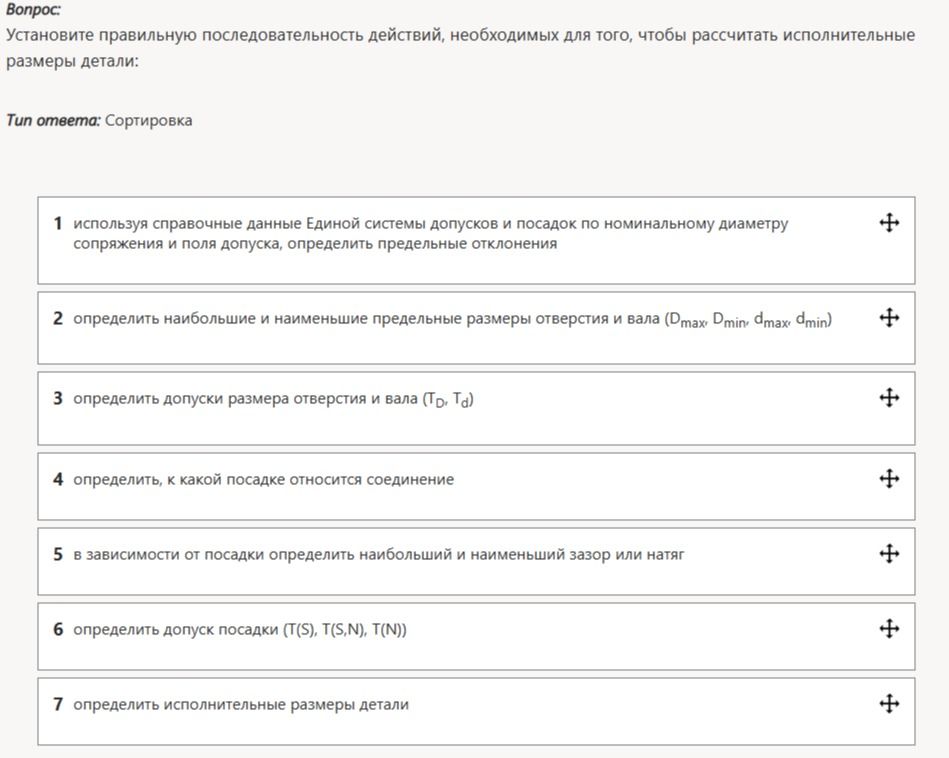Click the question text about исполнительные размеры
Viewport: 949px width, 758px height.
(x=460, y=48)
